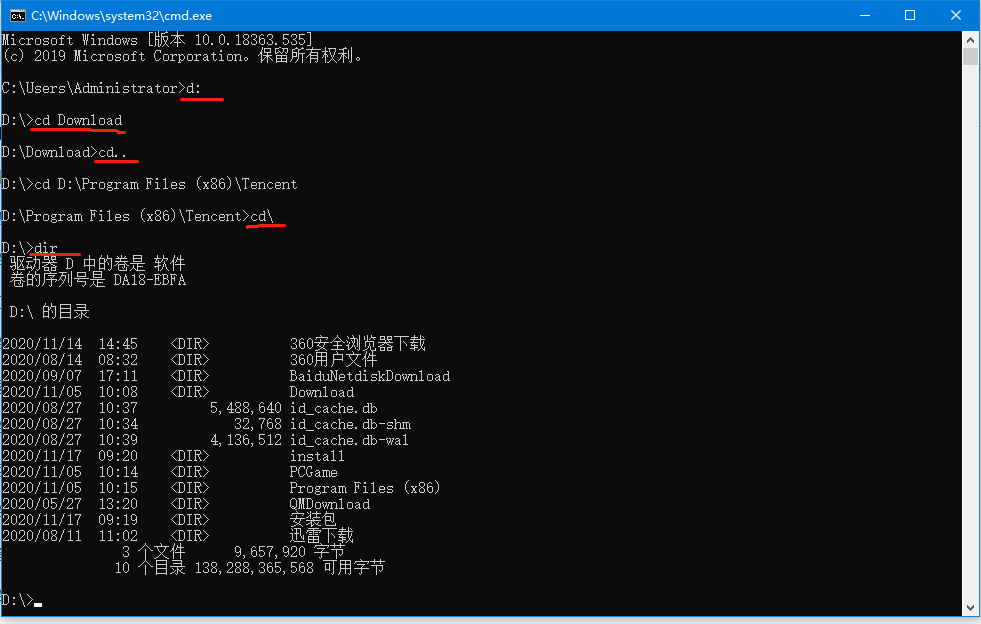
Task: Click the 2019 Microsoft Corporation copyright line
Action: click(182, 56)
